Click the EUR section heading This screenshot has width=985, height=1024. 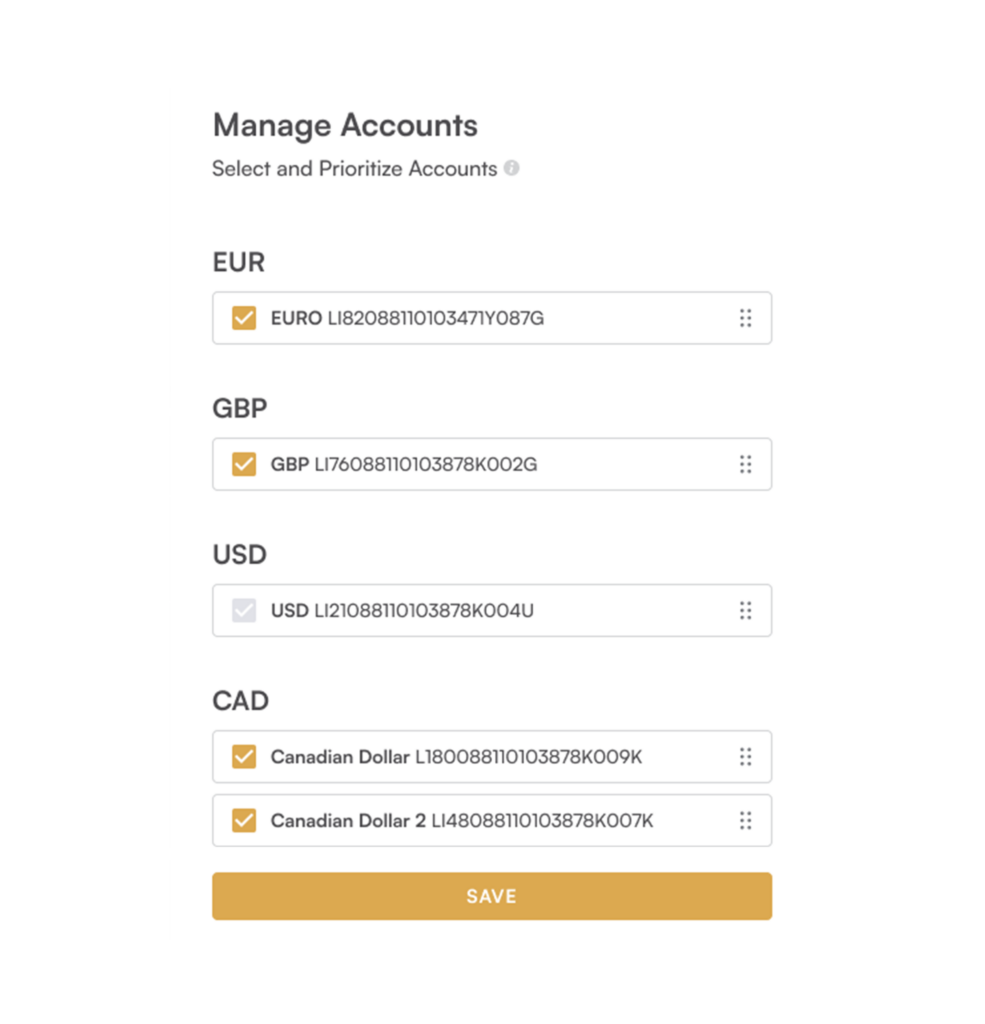coord(238,262)
